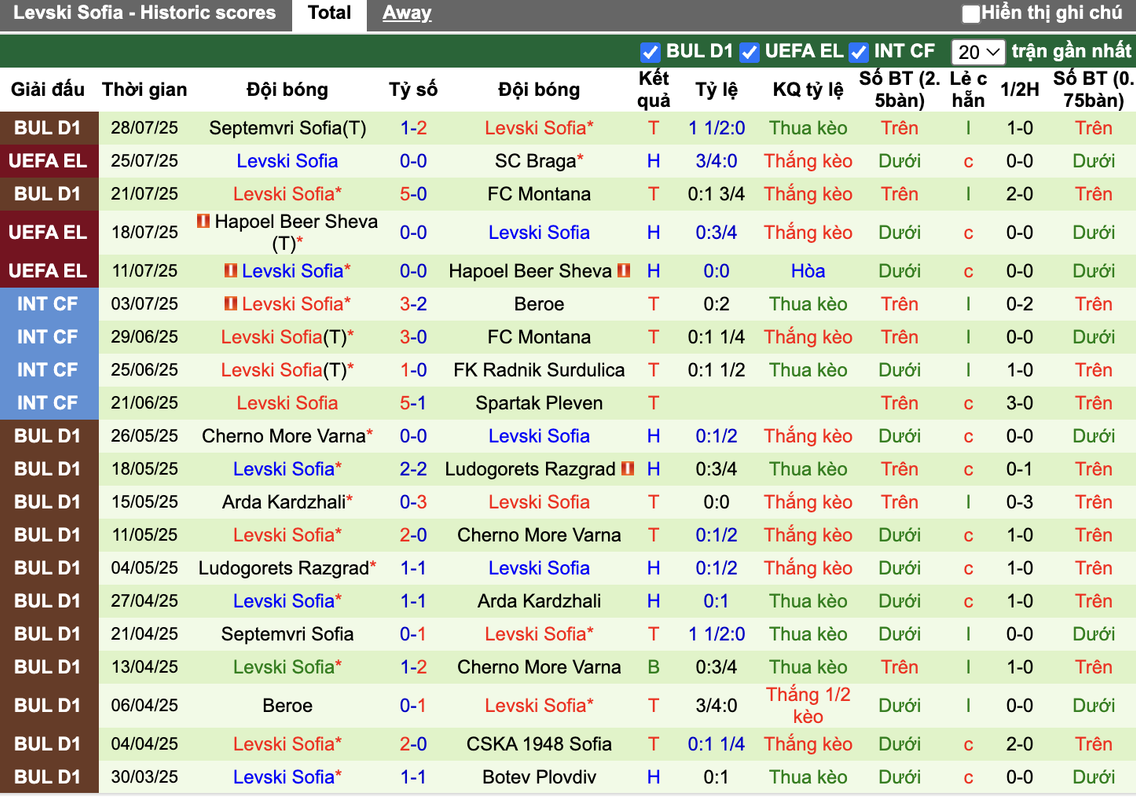
Task: Click FK Radnik Surdulica team name
Action: 539,370
